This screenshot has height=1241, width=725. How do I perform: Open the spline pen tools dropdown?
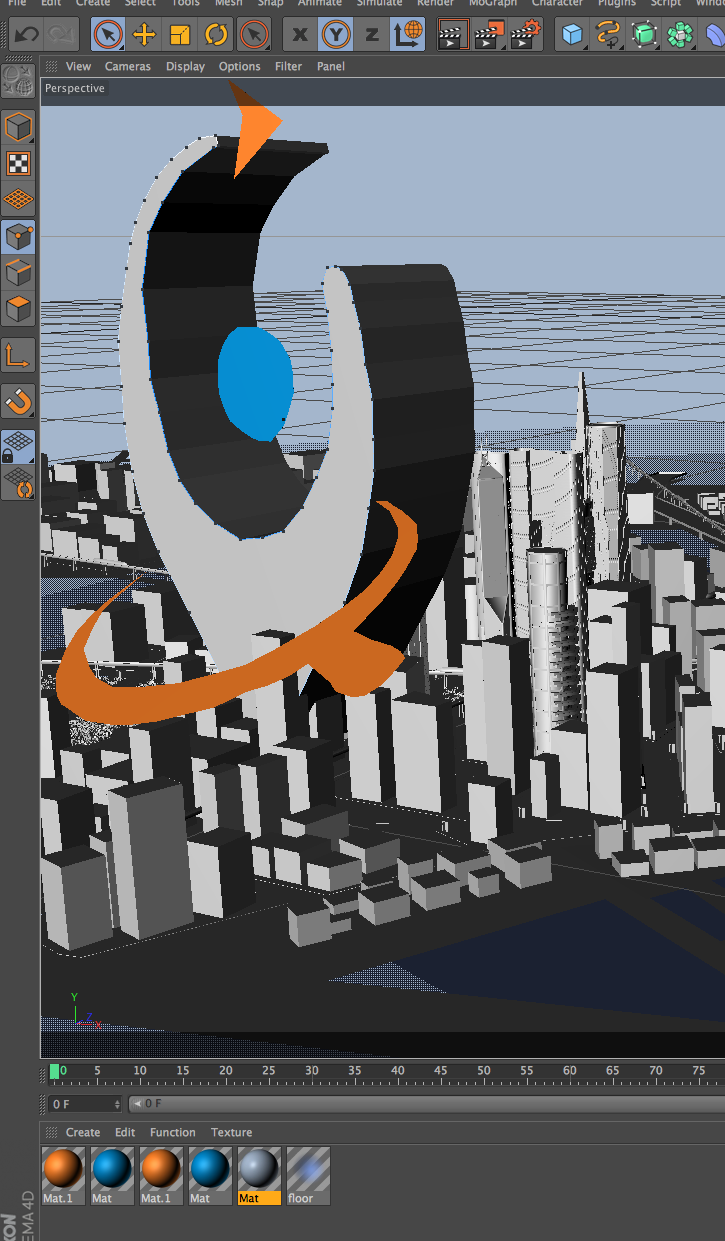click(608, 35)
